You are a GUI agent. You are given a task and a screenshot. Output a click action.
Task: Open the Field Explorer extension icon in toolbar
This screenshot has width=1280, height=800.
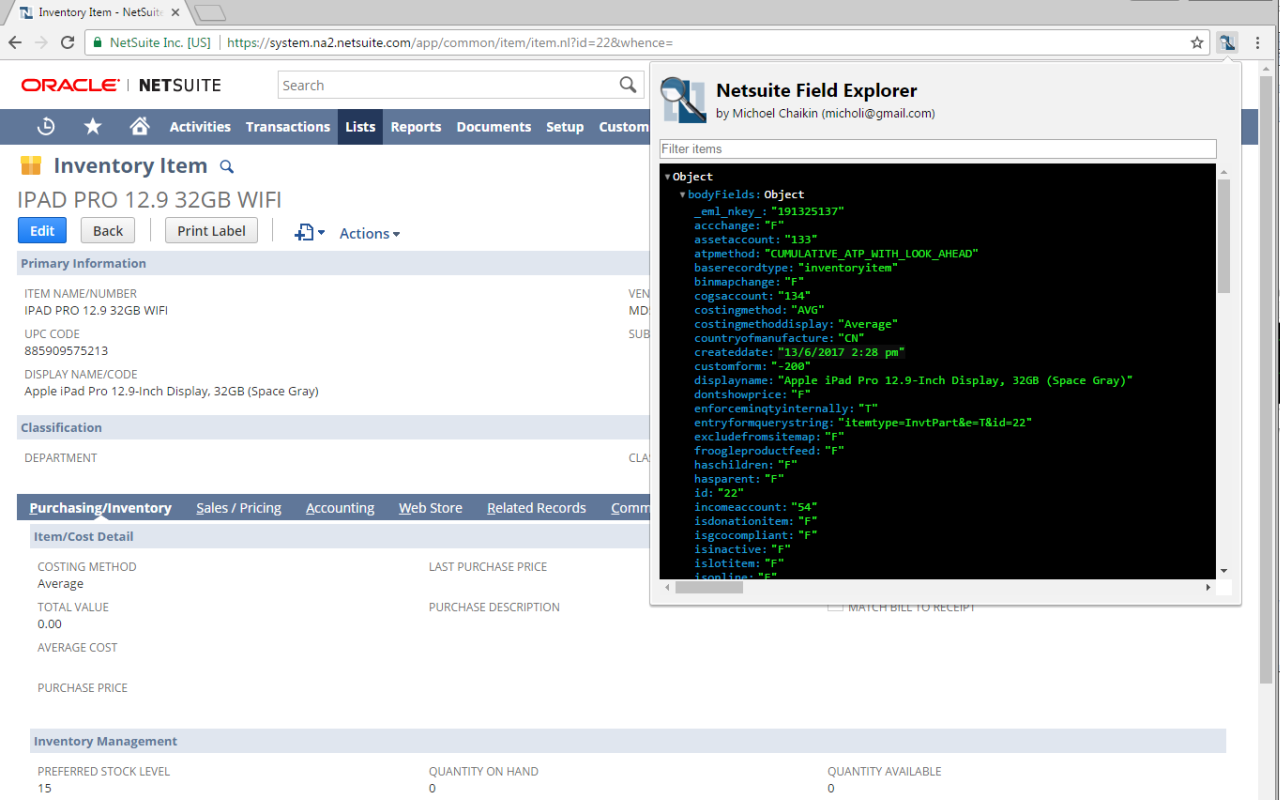[1226, 43]
